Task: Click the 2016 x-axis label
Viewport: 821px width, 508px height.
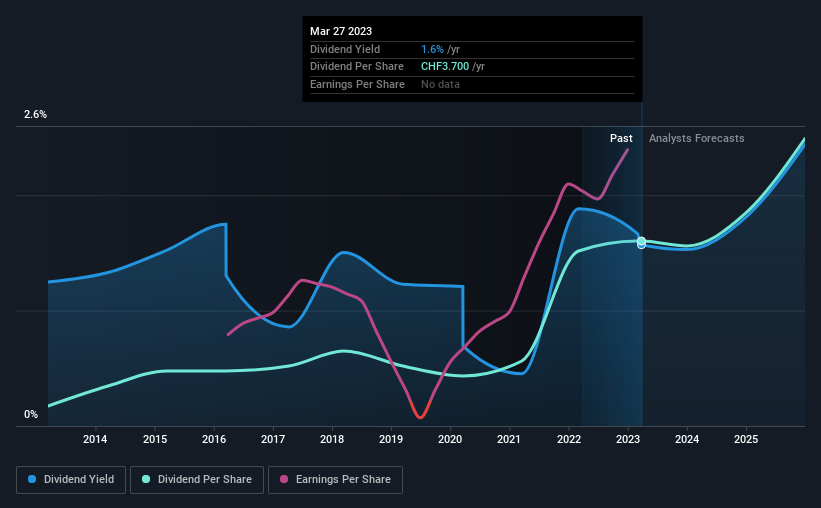Action: coord(214,439)
